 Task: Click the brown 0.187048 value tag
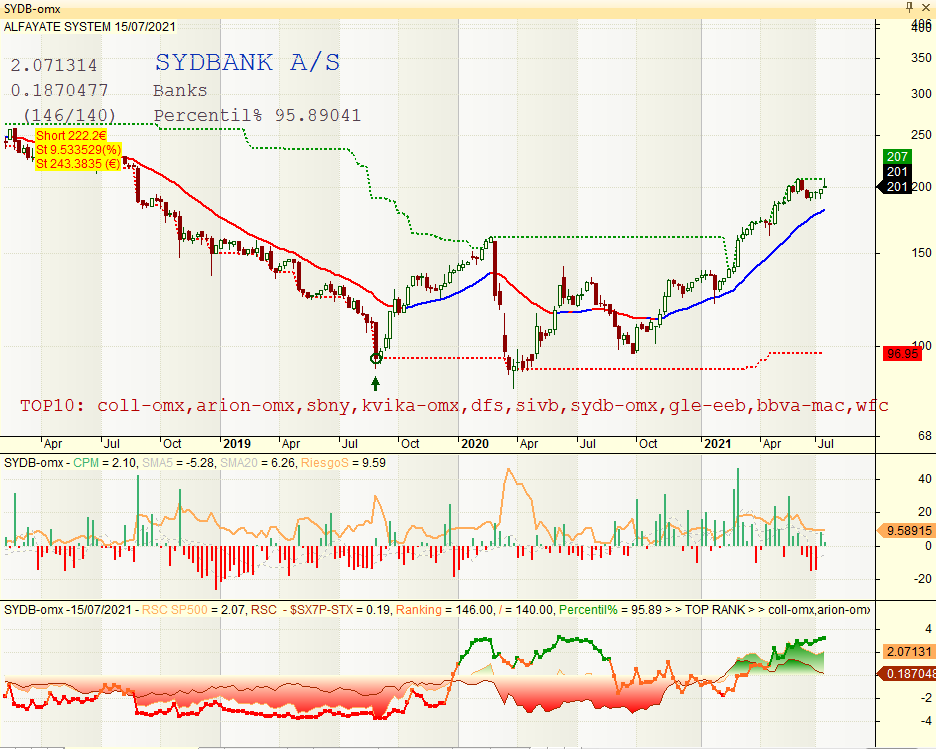click(x=906, y=674)
